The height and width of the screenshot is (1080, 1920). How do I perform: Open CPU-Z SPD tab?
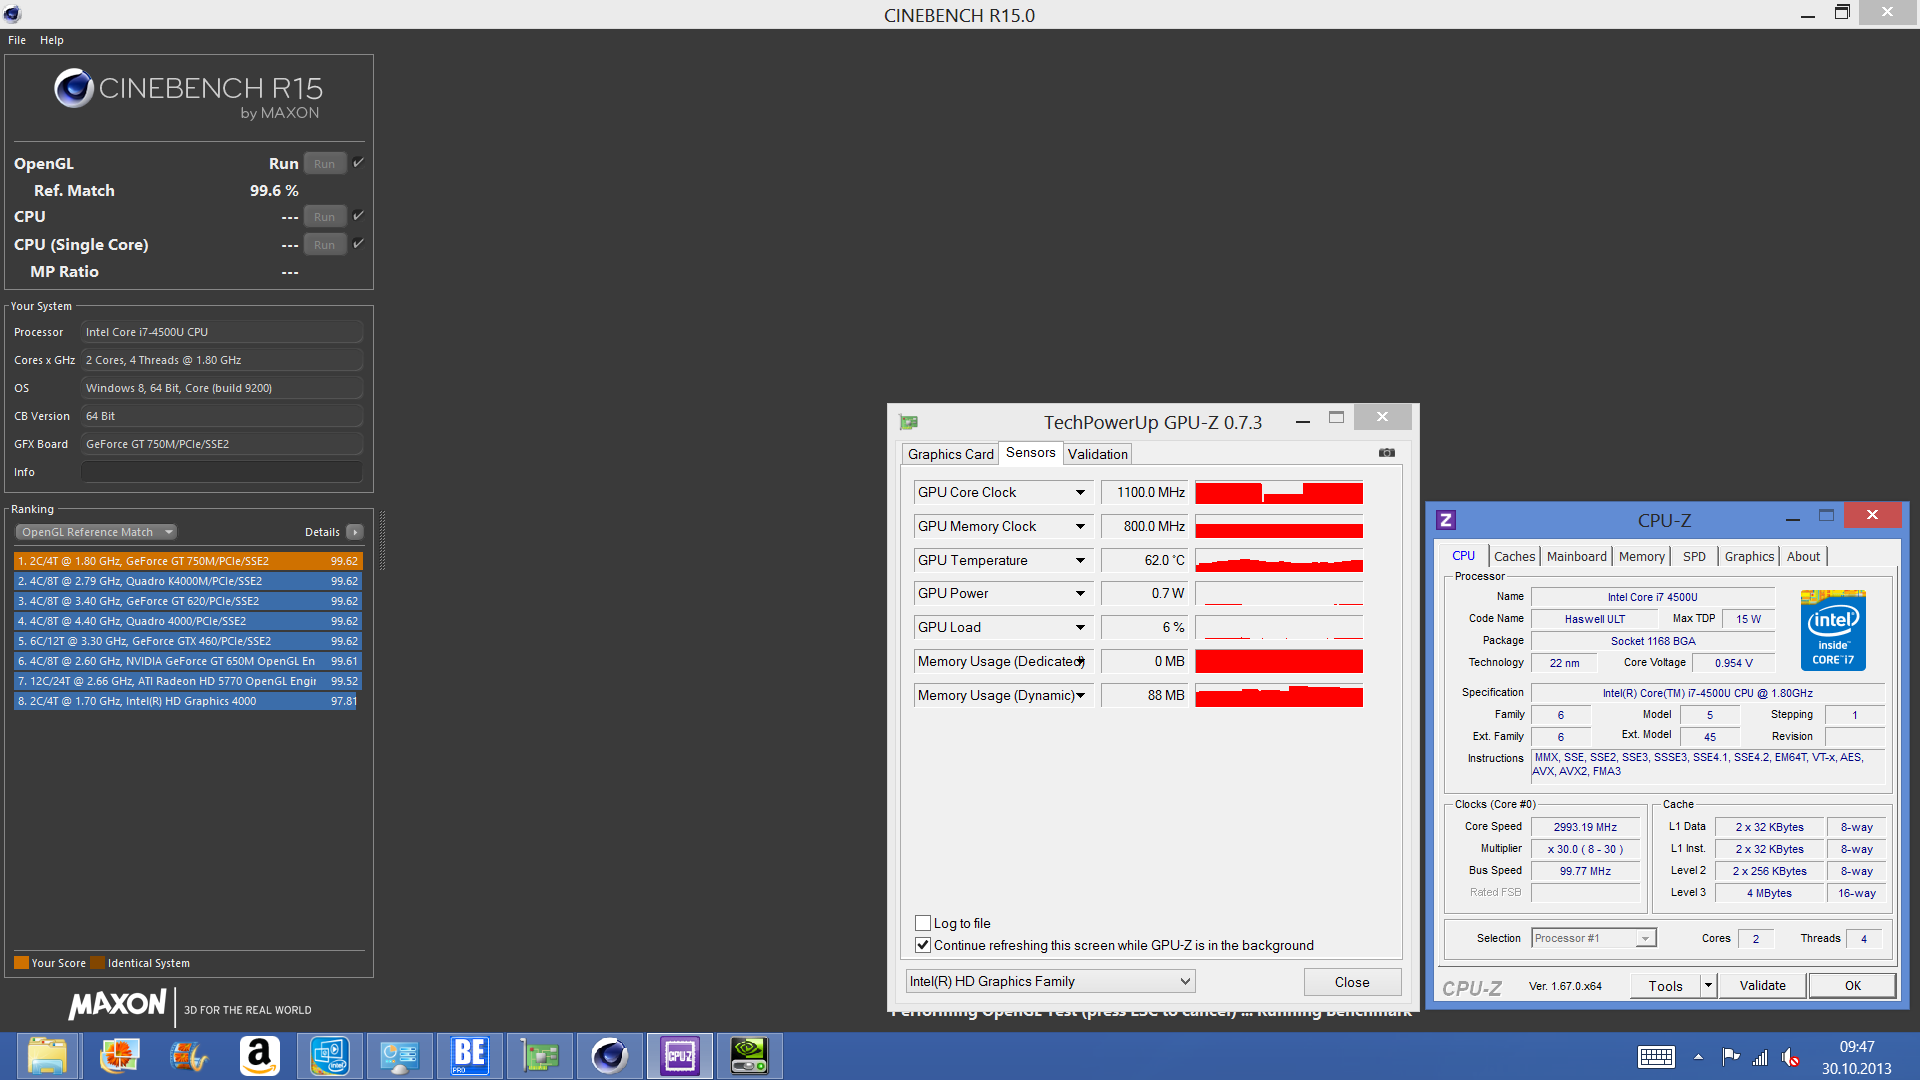click(1694, 557)
